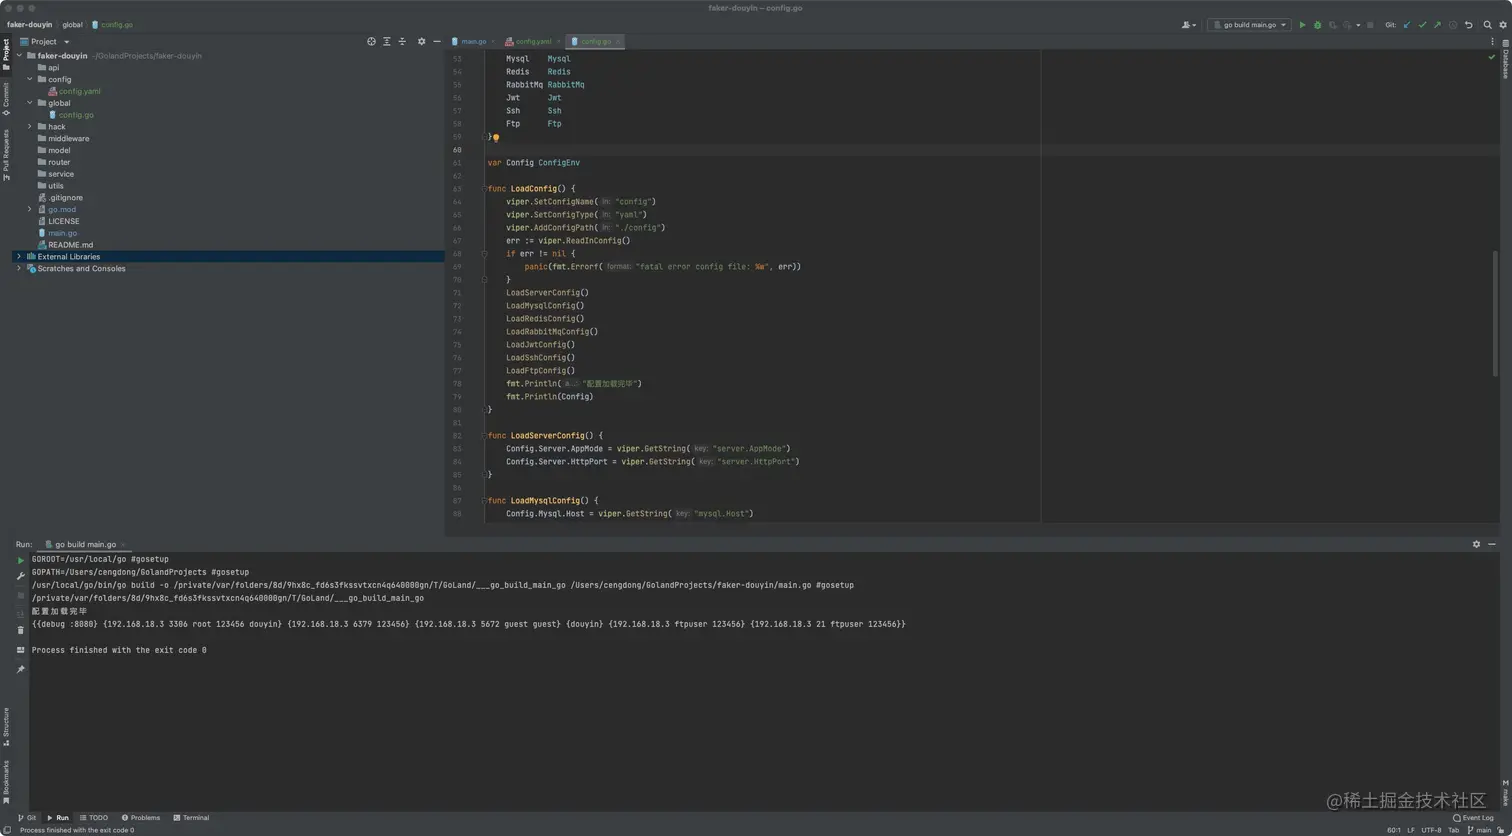1512x836 pixels.
Task: Commit changes using the Git checkmark
Action: click(x=1422, y=25)
